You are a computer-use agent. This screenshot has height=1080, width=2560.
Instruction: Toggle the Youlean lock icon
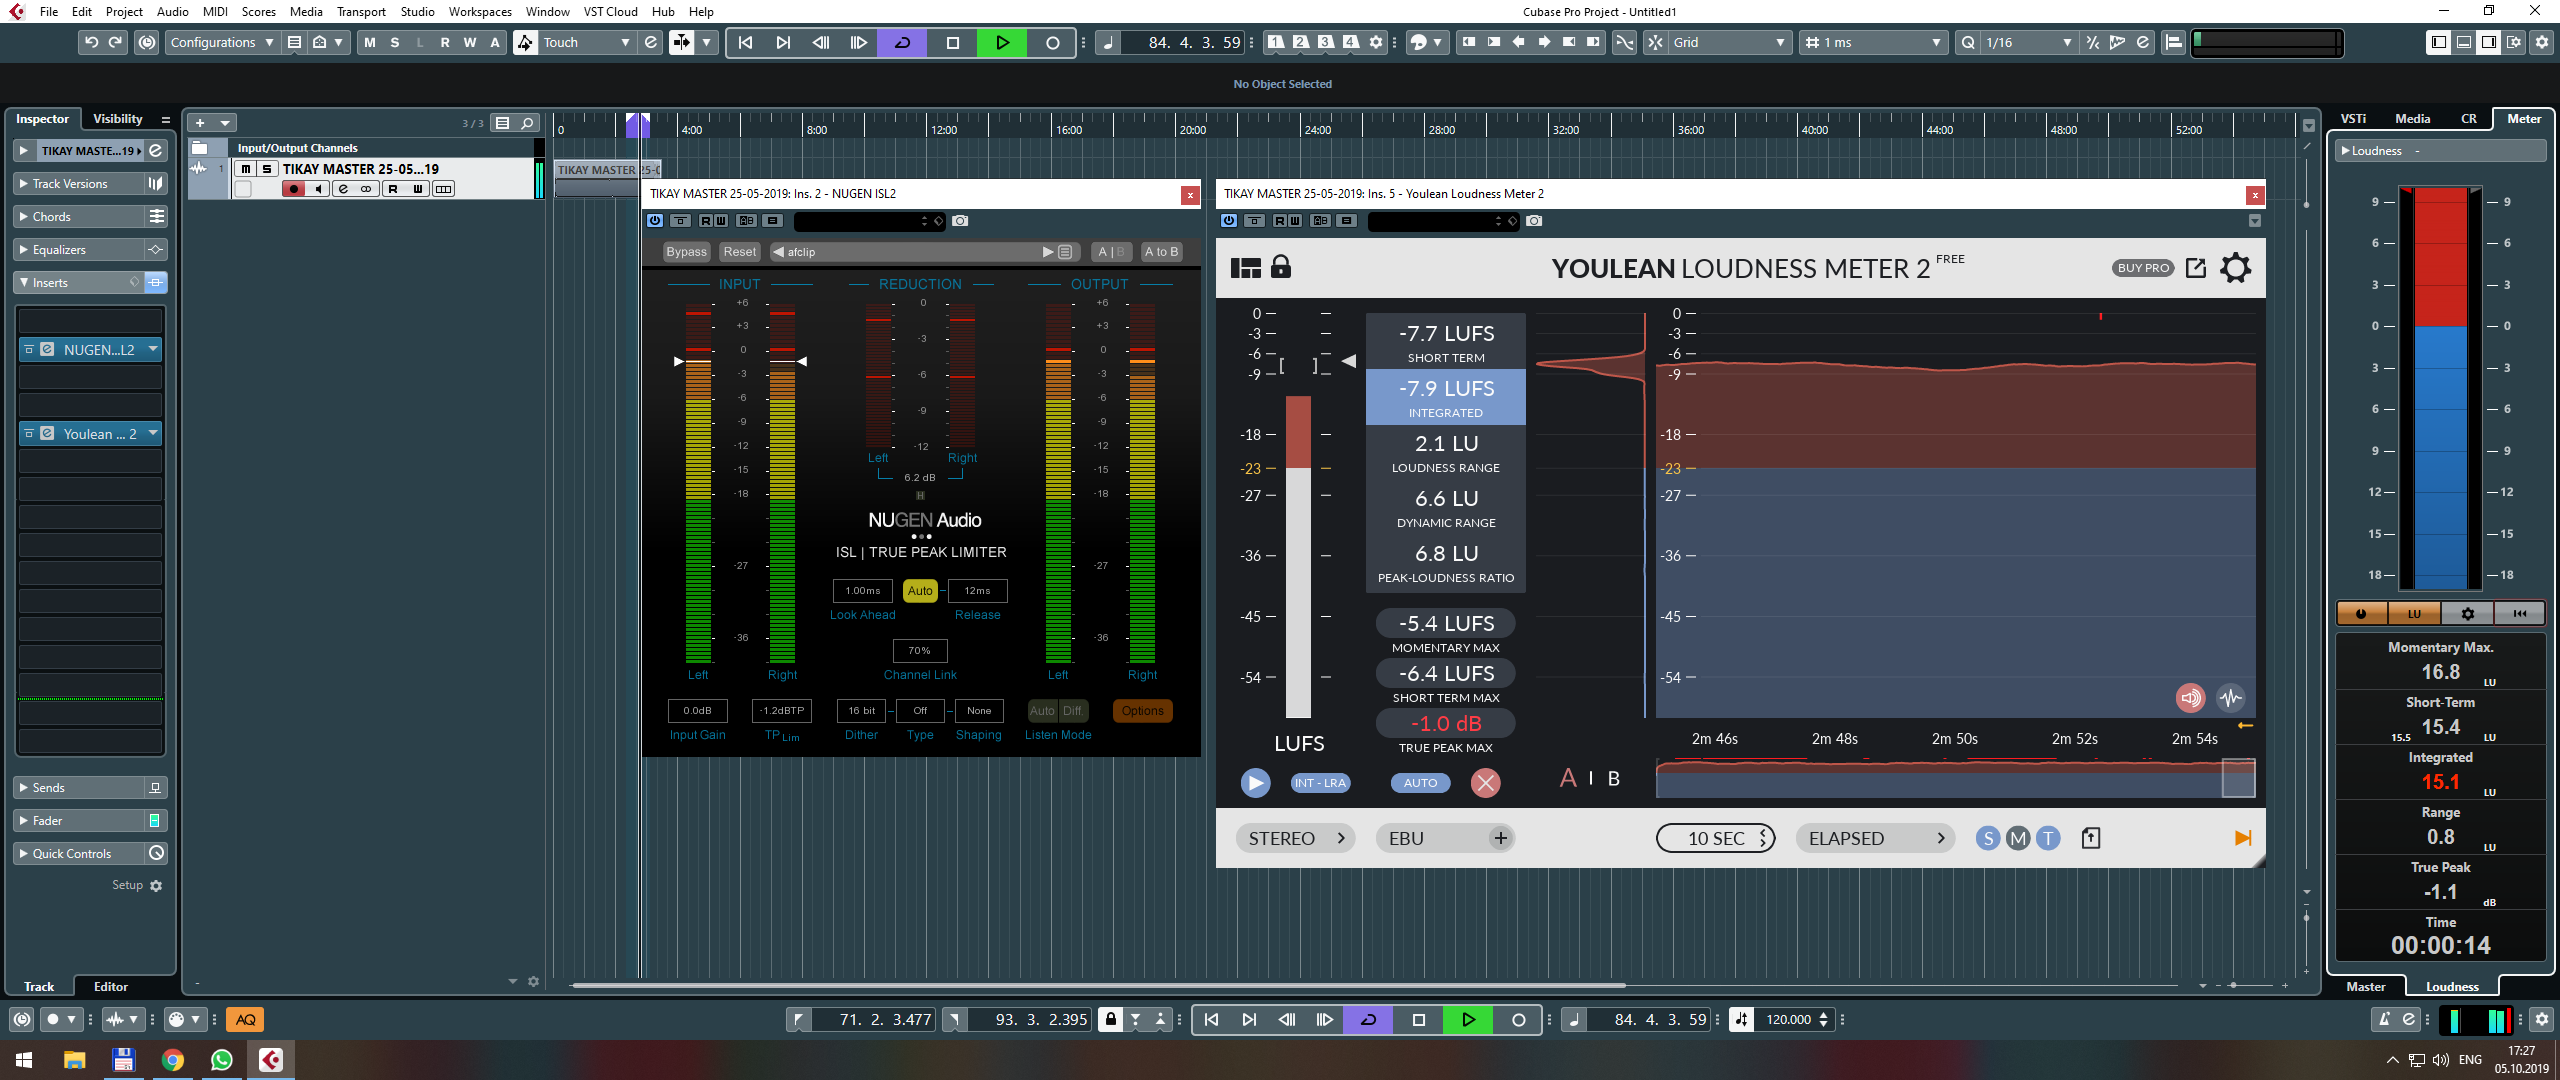tap(1280, 267)
